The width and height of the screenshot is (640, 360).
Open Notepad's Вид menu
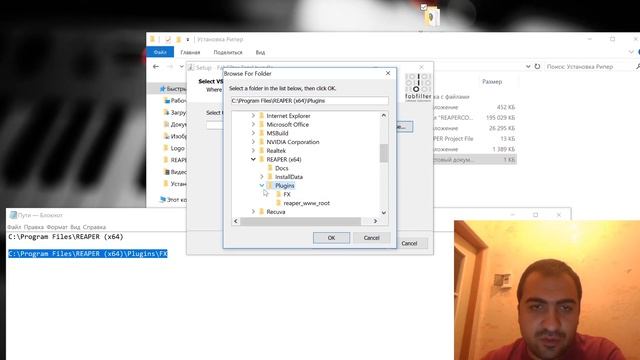[75, 227]
